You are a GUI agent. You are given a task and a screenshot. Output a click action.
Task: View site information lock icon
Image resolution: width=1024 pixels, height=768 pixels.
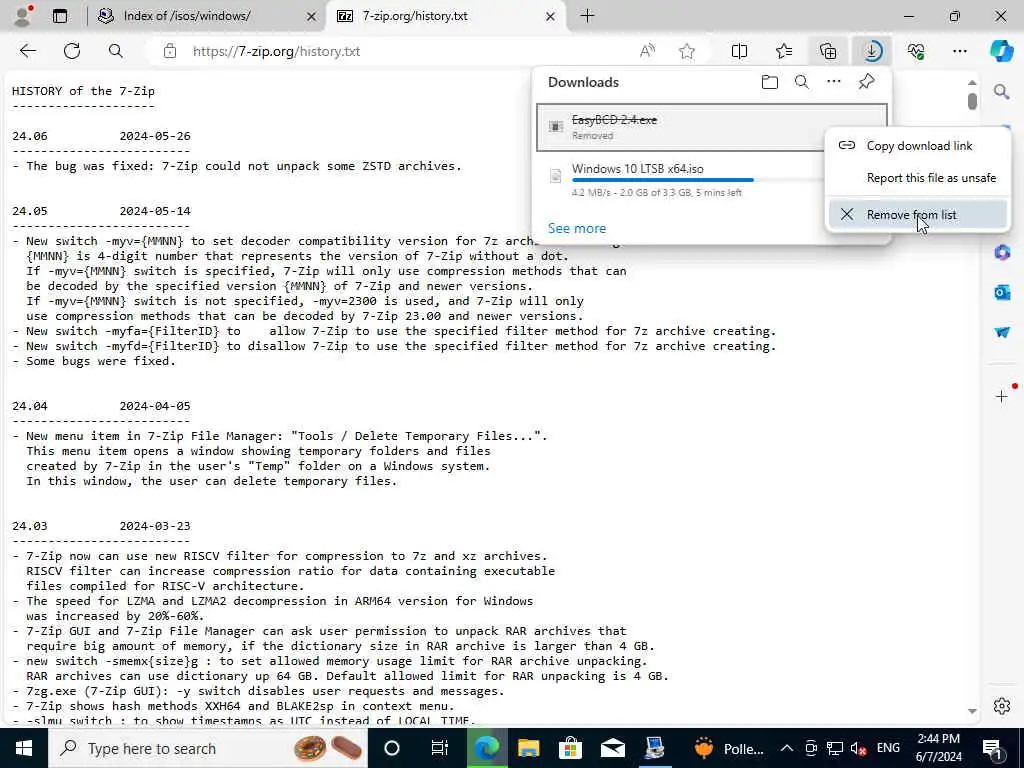point(170,51)
